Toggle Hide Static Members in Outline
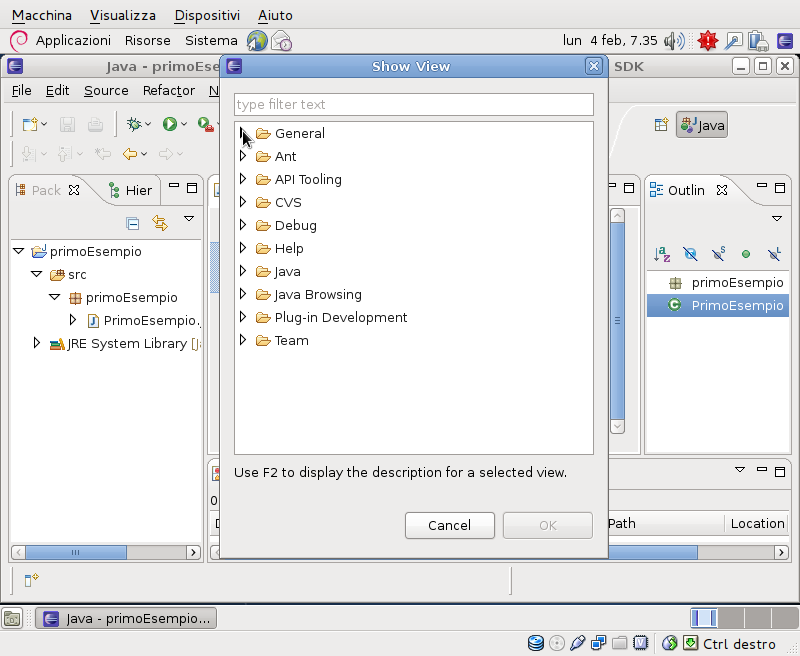The width and height of the screenshot is (800, 656). 718,254
